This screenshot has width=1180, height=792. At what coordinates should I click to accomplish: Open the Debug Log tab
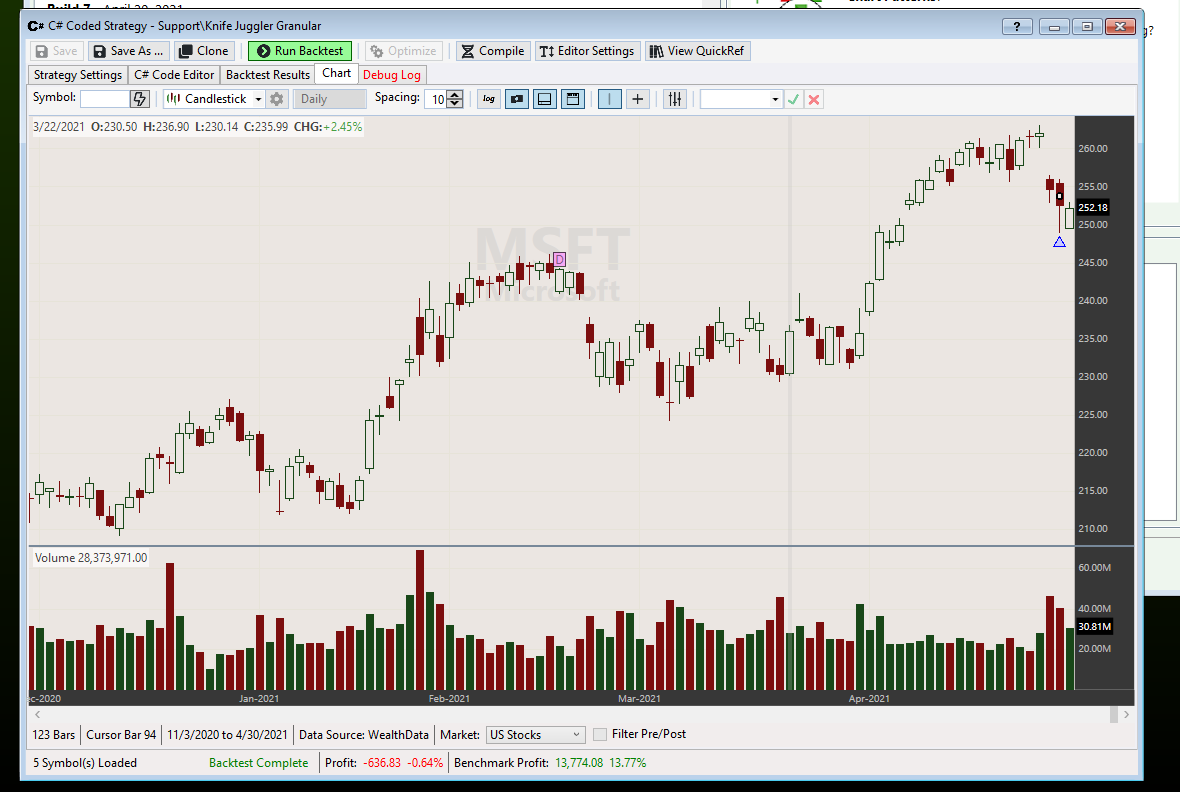pos(392,74)
